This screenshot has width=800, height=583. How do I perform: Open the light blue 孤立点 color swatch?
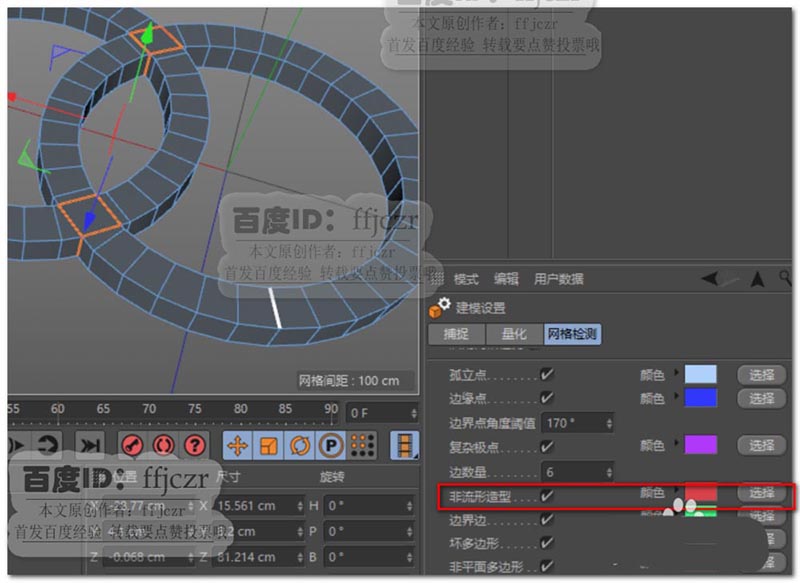tap(701, 374)
